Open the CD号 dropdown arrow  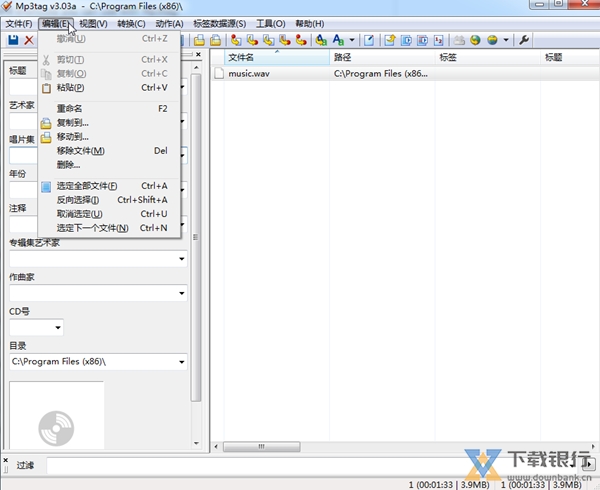pyautogui.click(x=58, y=328)
